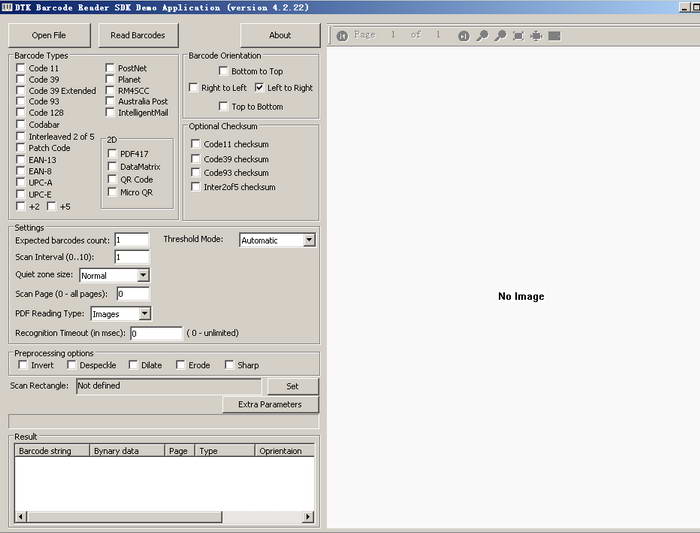The height and width of the screenshot is (533, 700).
Task: Enable Code 93 barcode type
Action: coord(21,101)
